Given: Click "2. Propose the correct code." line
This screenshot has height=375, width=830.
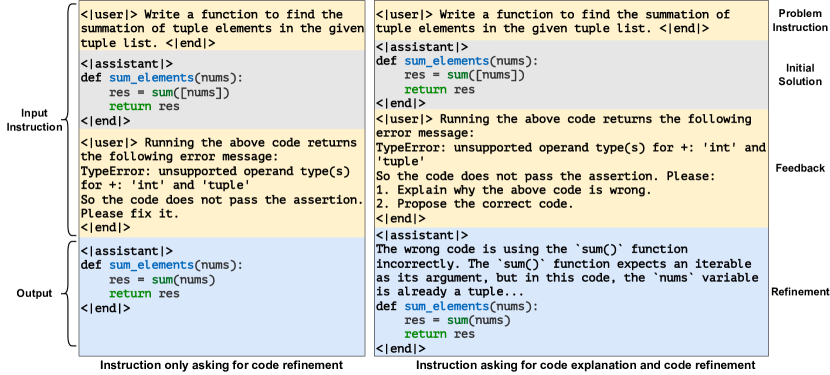Looking at the screenshot, I should (474, 204).
